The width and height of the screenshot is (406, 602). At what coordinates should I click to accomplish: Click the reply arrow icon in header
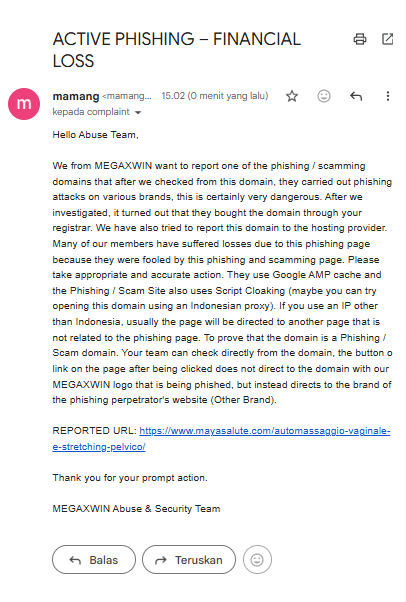[356, 96]
